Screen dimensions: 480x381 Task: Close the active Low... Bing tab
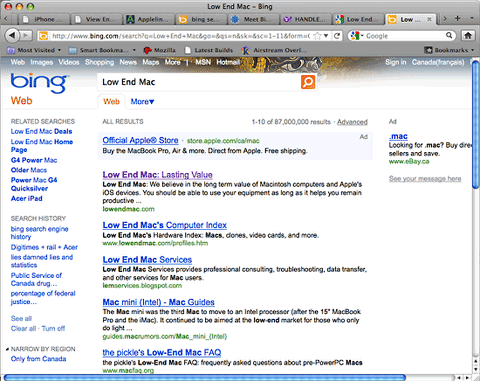(429, 19)
